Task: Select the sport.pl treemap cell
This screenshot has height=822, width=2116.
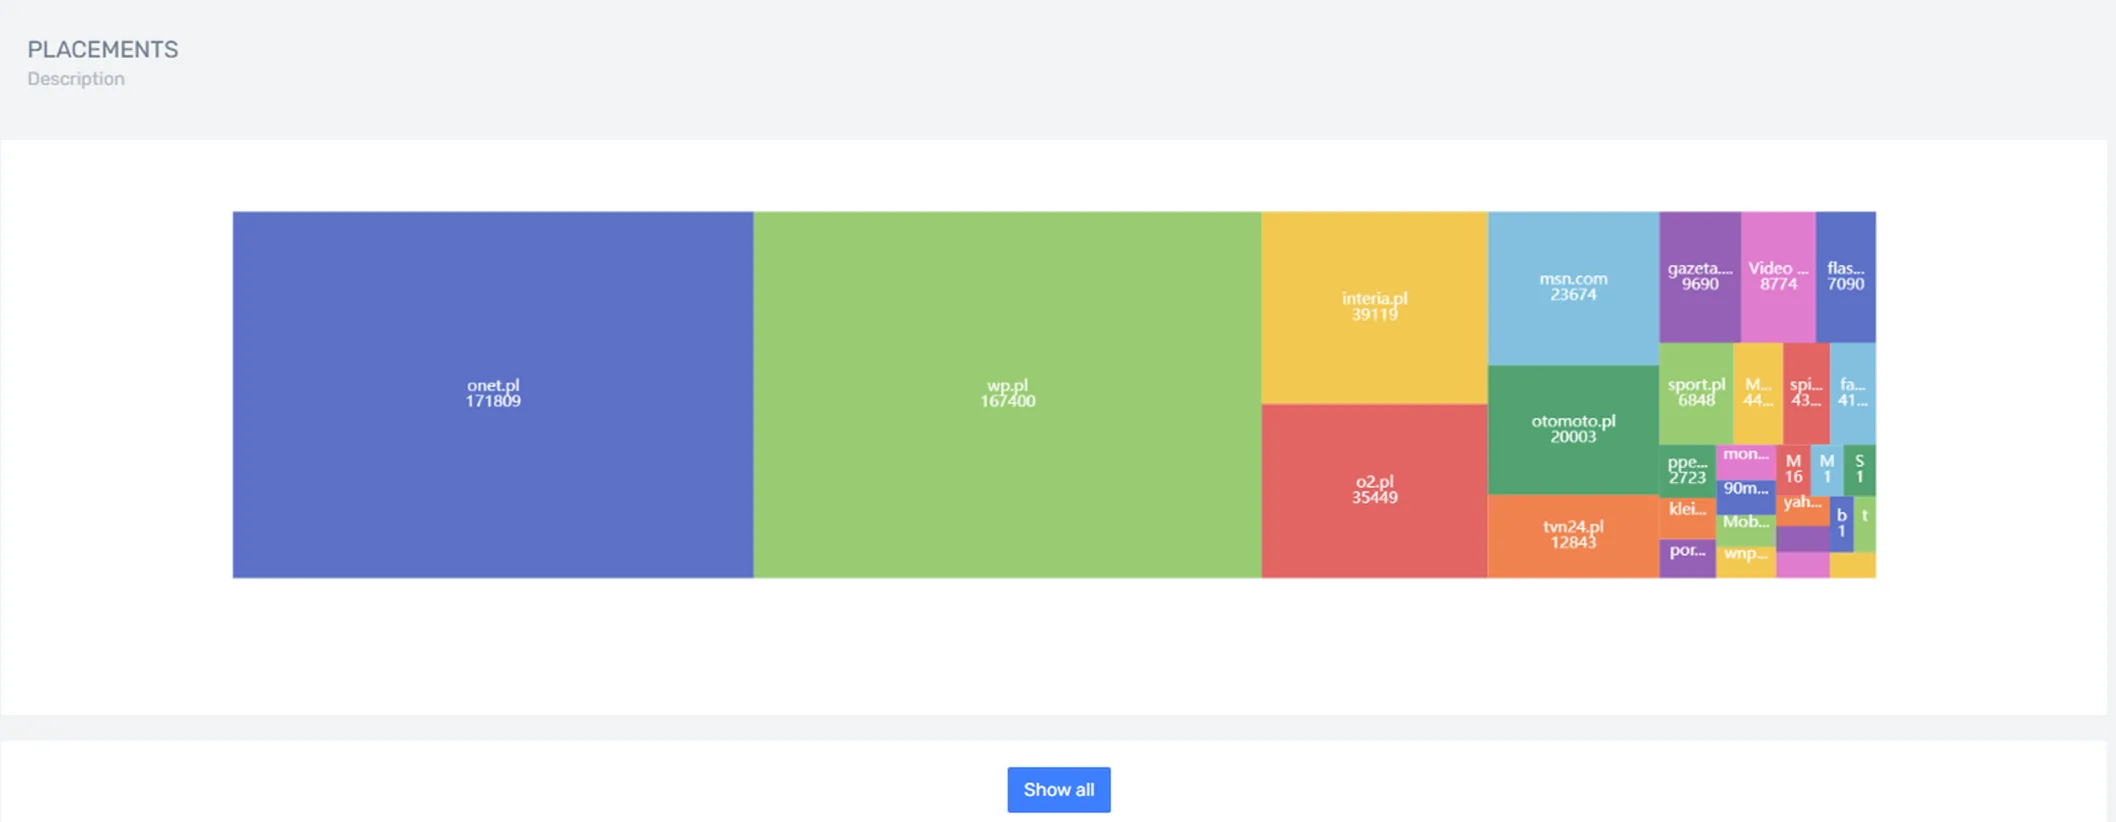Action: coord(1696,393)
